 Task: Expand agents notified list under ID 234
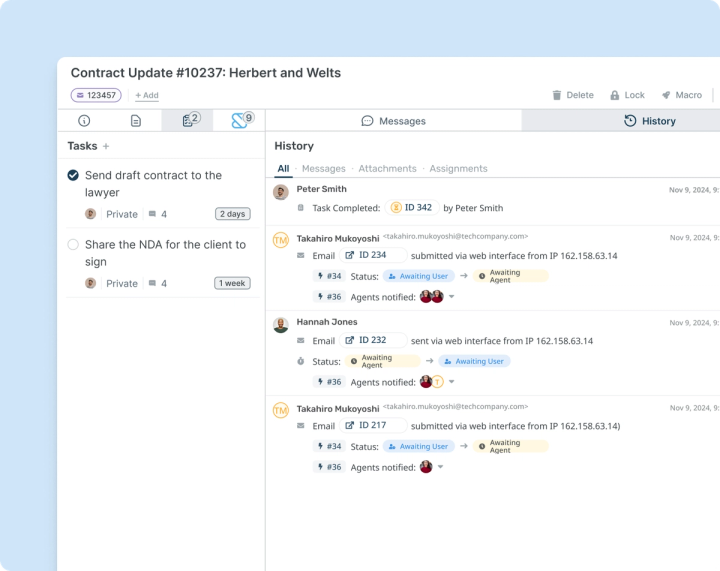pyautogui.click(x=452, y=297)
